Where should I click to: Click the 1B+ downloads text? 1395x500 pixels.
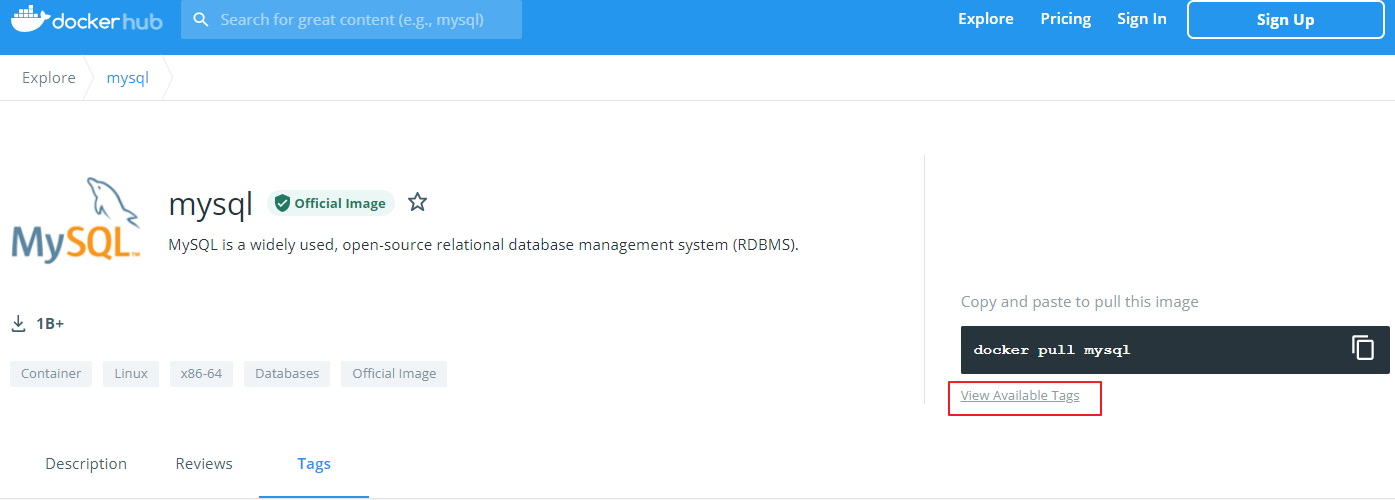[50, 324]
